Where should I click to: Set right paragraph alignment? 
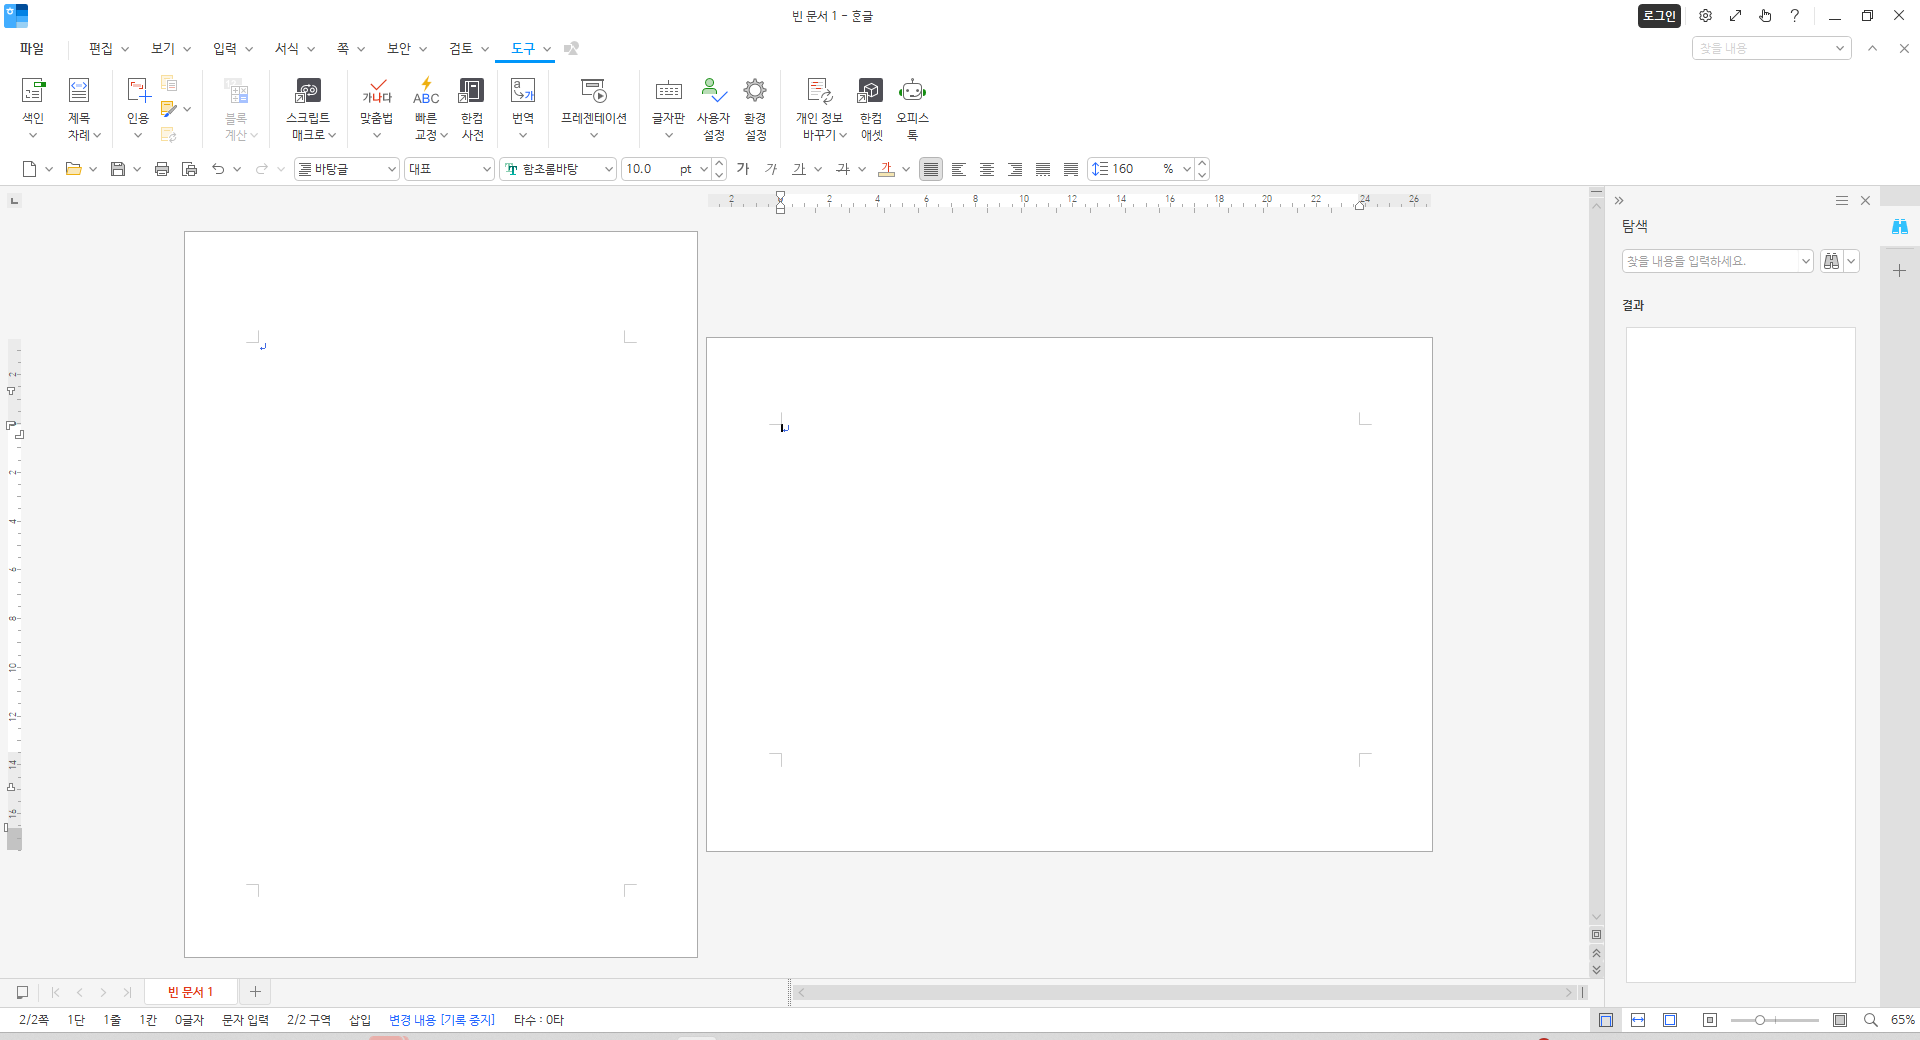[1015, 169]
